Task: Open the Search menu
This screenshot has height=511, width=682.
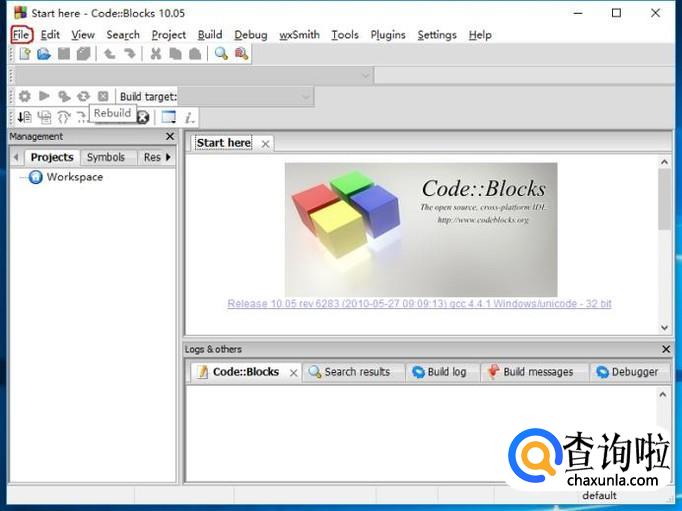Action: pyautogui.click(x=123, y=35)
